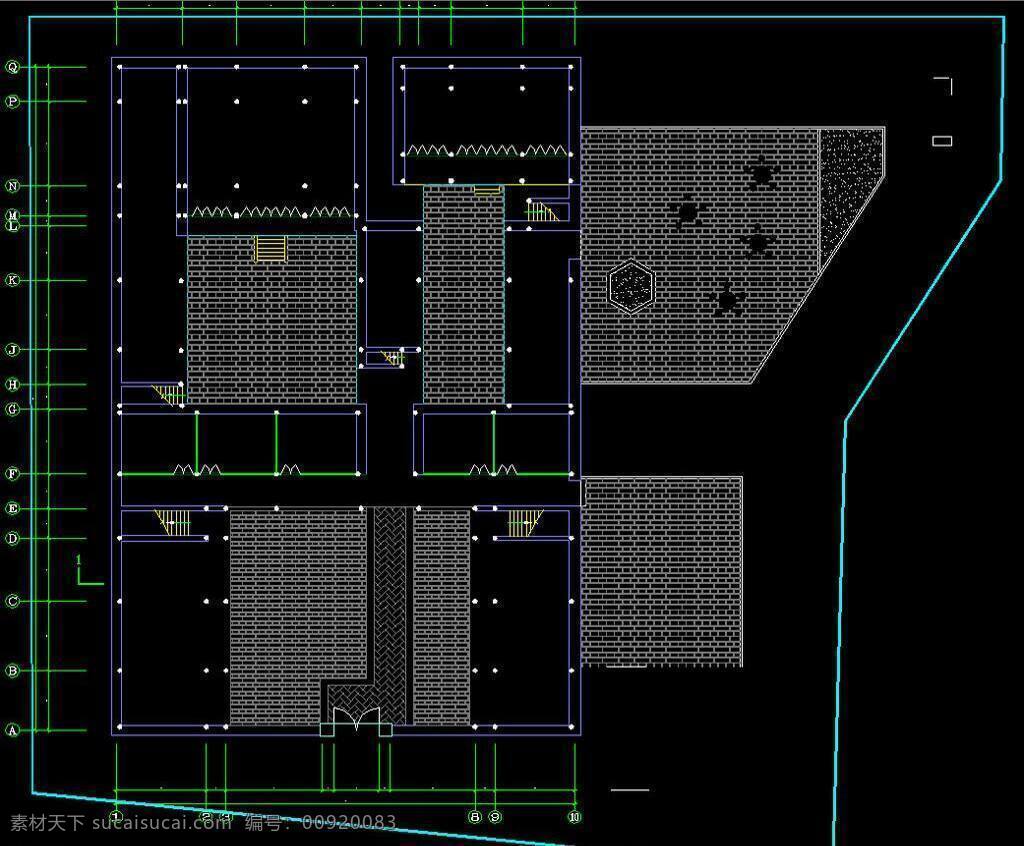The height and width of the screenshot is (846, 1024).
Task: Click column grid bubble 9
Action: pos(495,817)
